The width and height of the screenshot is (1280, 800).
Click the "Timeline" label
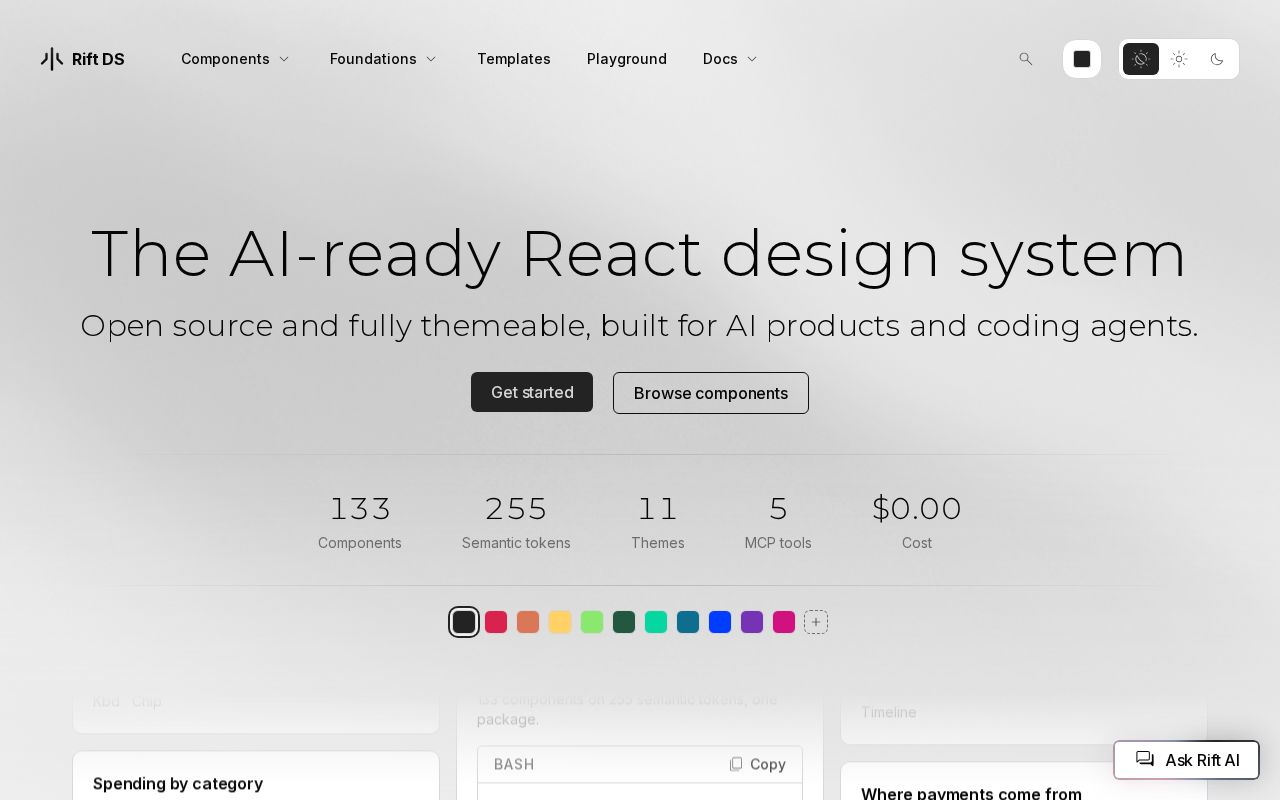pyautogui.click(x=889, y=712)
